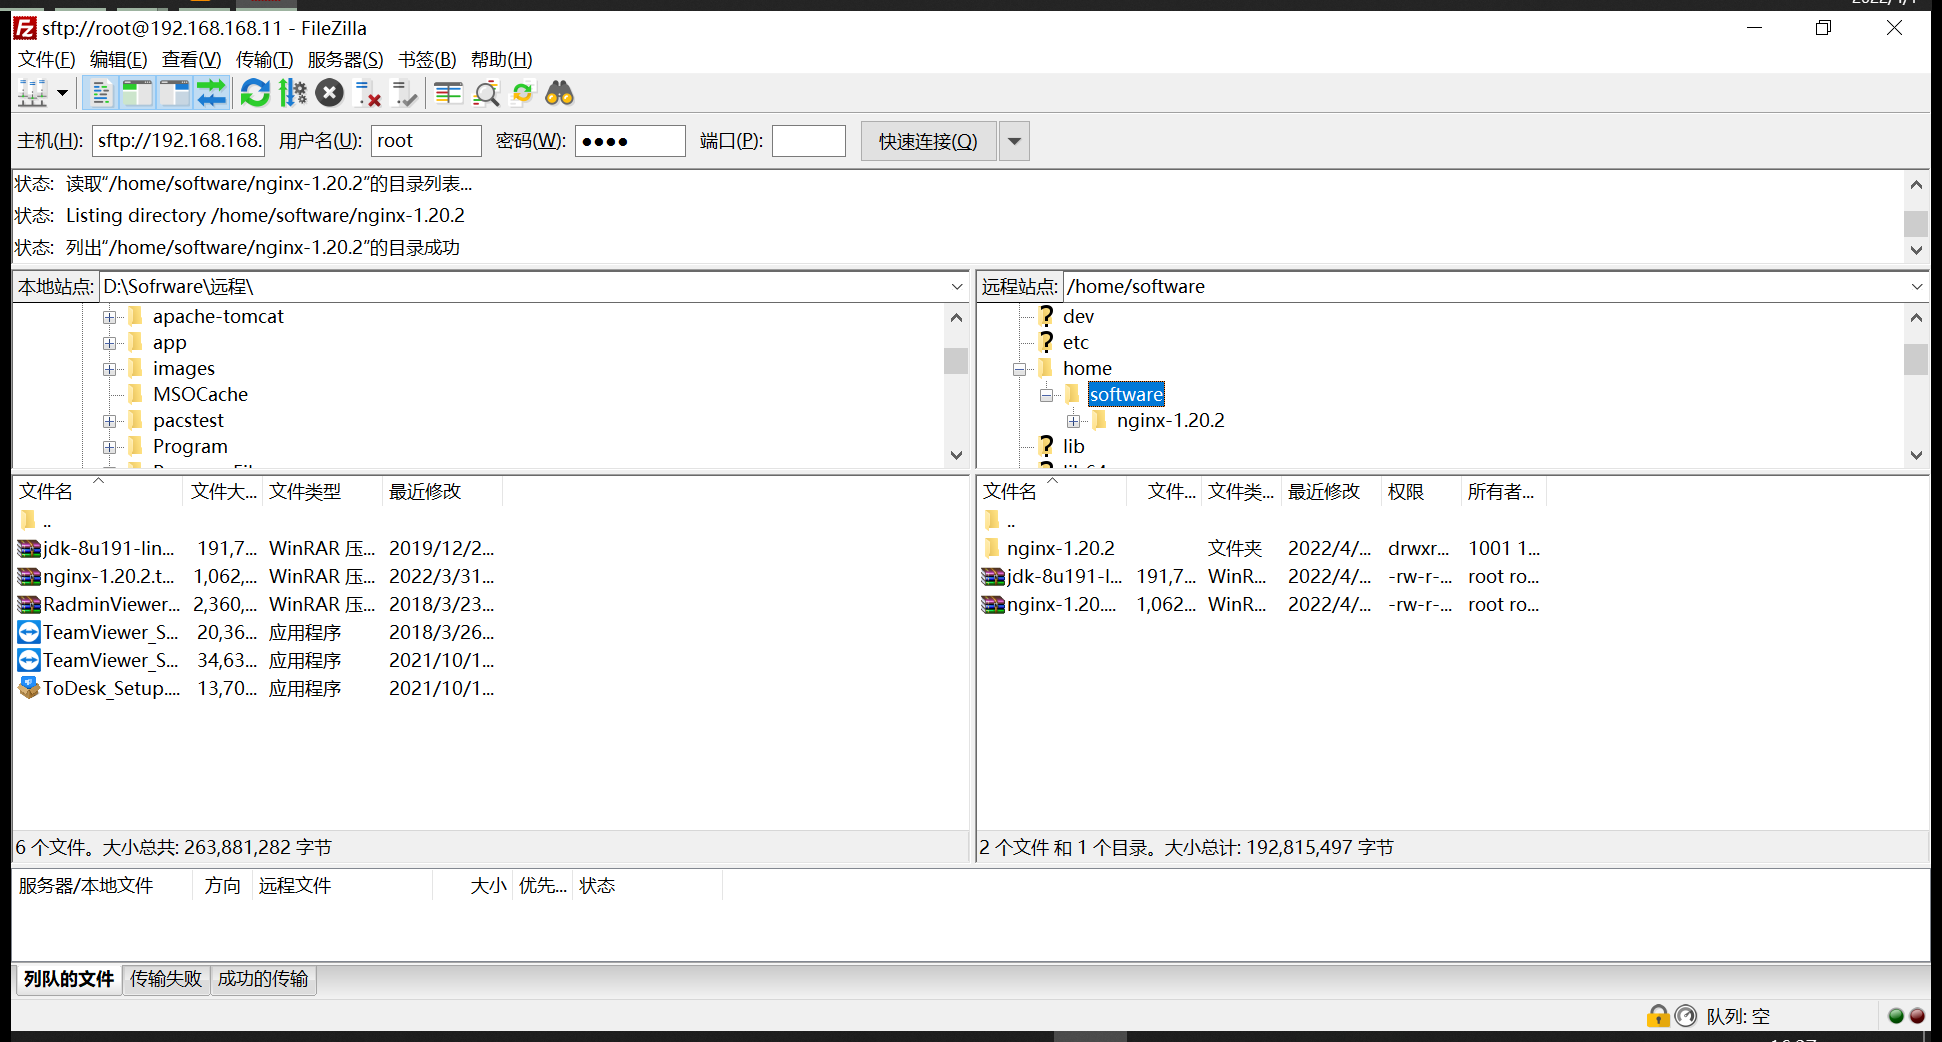This screenshot has width=1942, height=1042.
Task: Toggle message log display
Action: pyautogui.click(x=100, y=94)
